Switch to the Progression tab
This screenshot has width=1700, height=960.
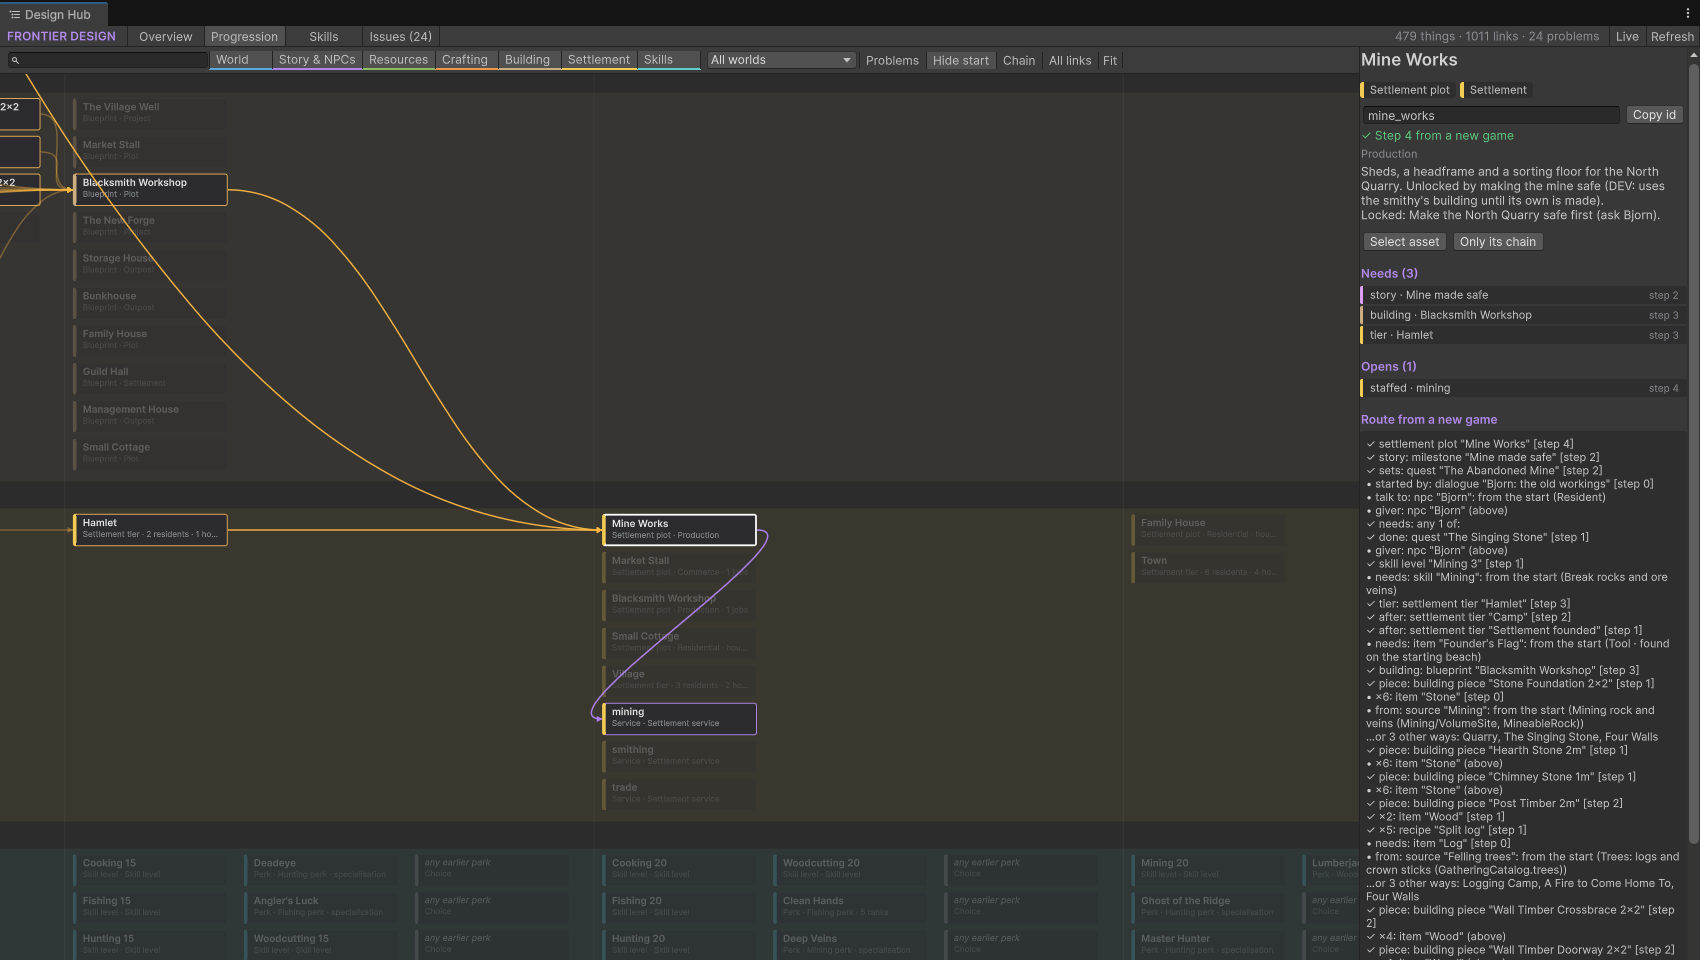244,37
